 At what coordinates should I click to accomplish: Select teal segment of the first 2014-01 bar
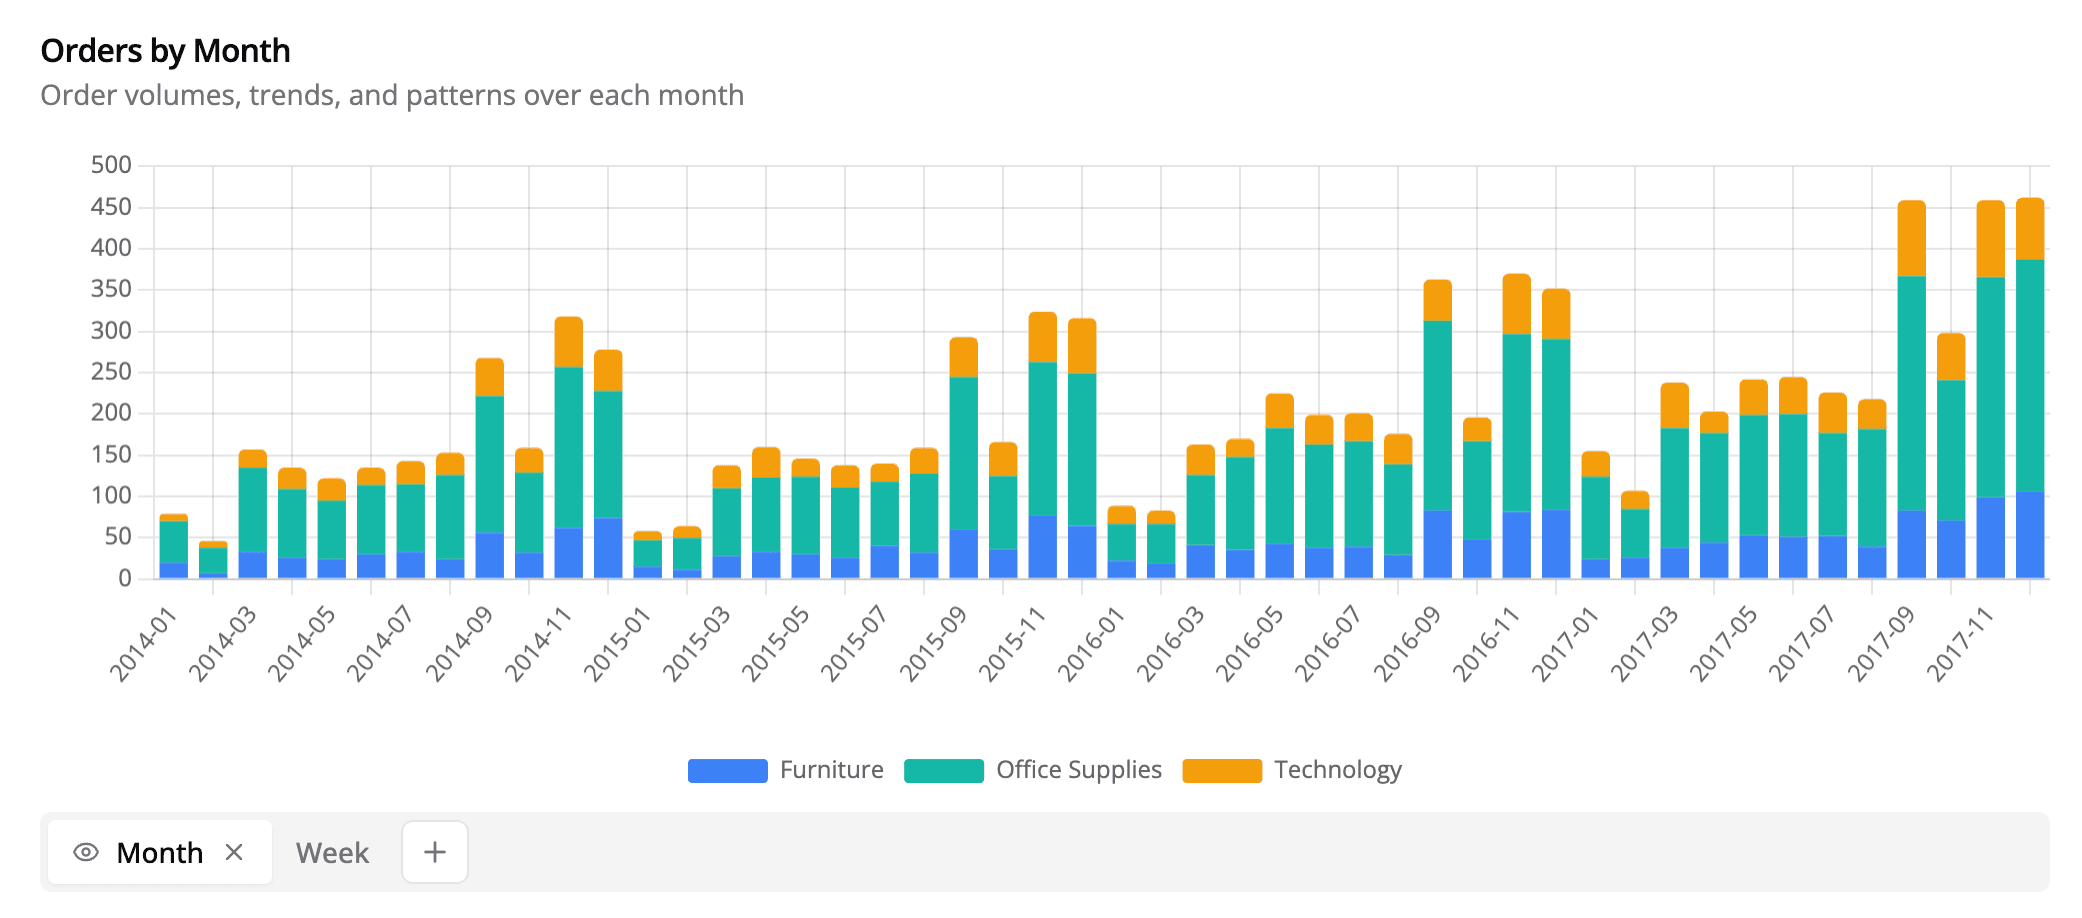pyautogui.click(x=173, y=541)
